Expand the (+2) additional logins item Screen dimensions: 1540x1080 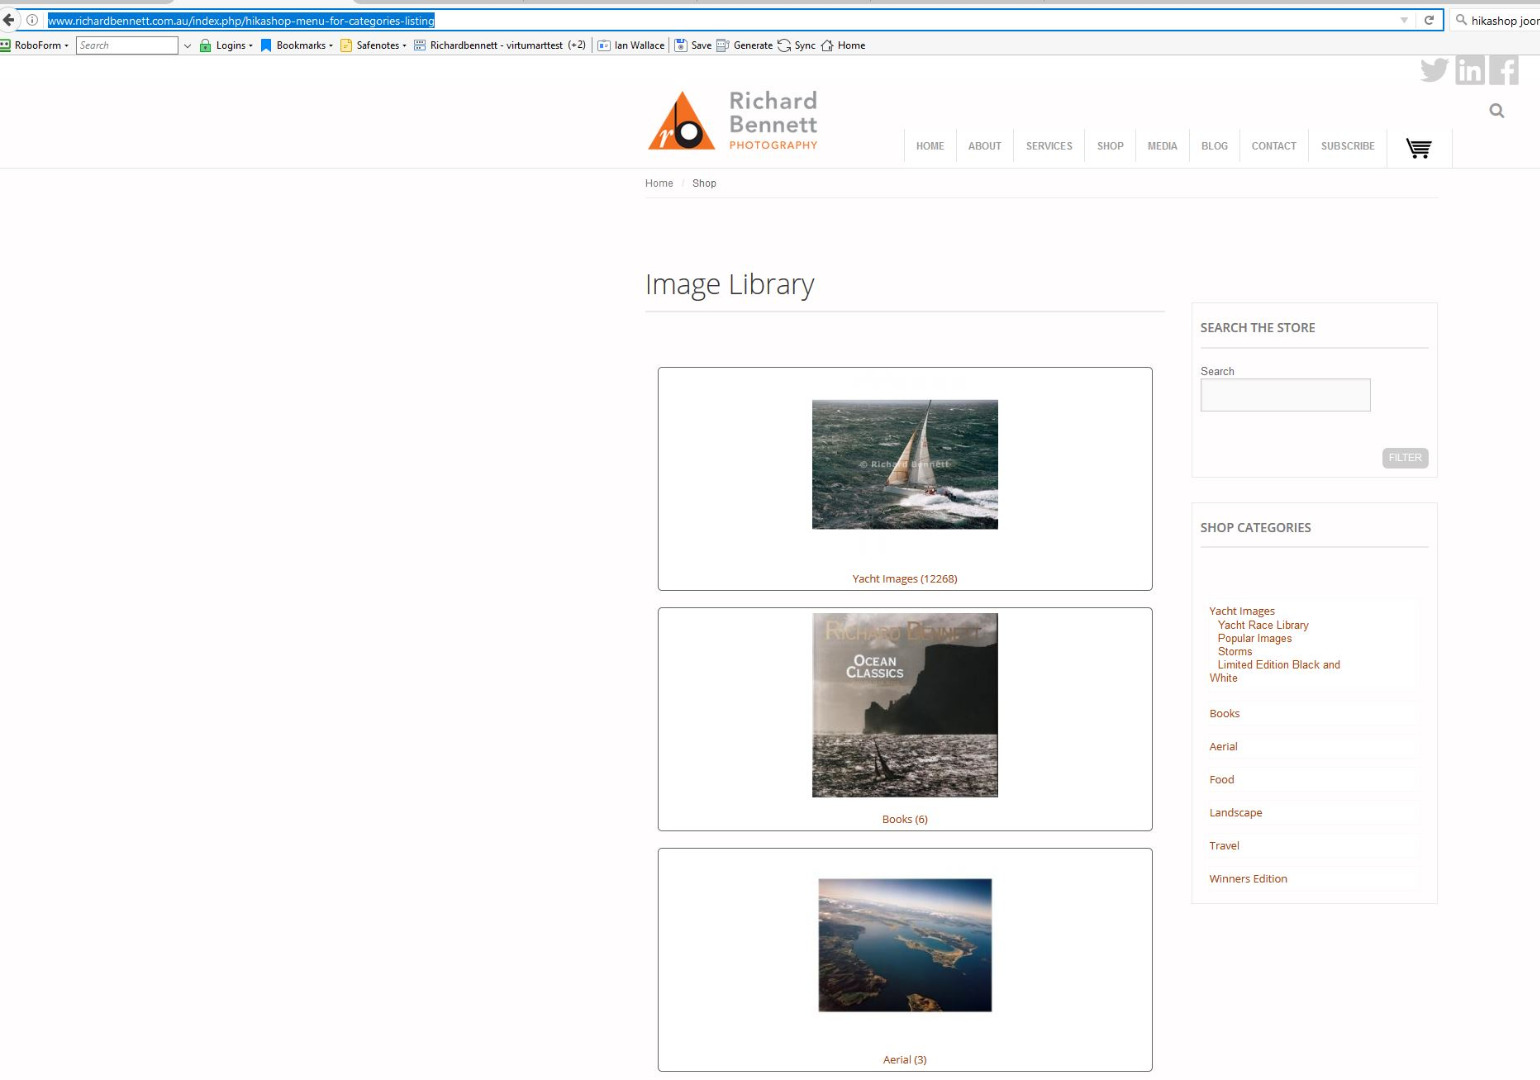[x=577, y=45]
